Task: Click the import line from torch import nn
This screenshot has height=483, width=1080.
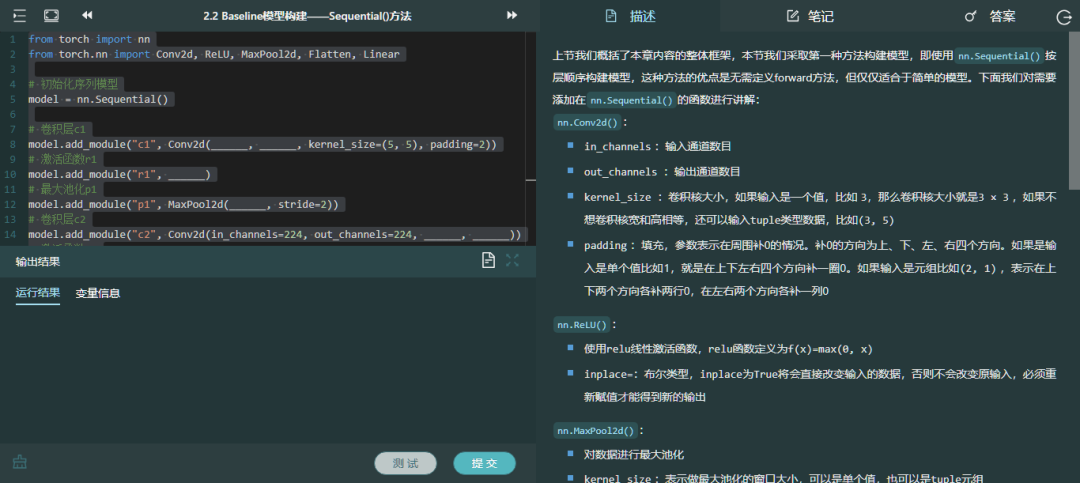Action: [90, 39]
